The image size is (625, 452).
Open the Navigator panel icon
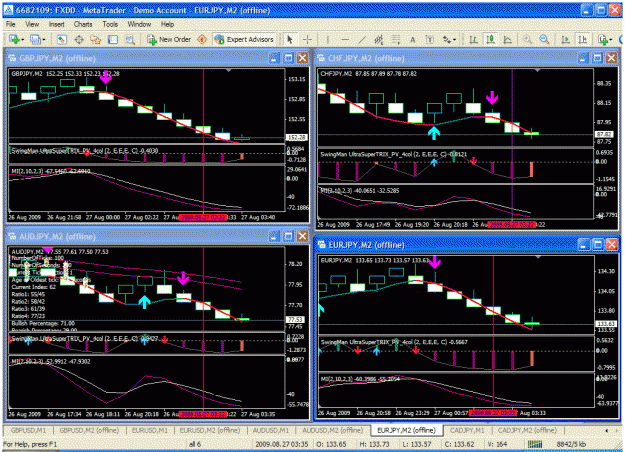[96, 39]
